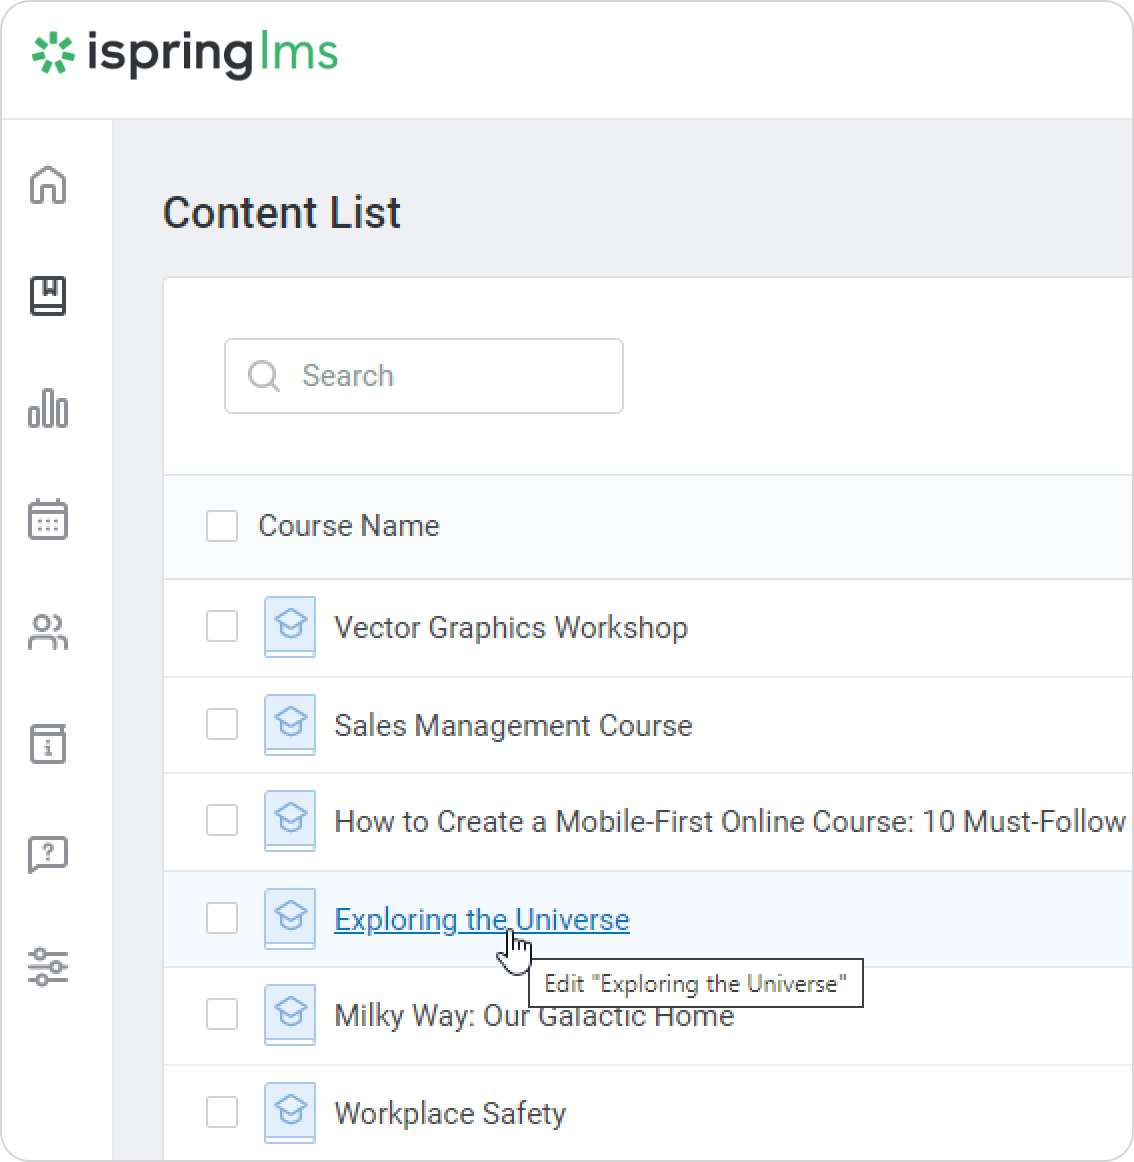Tick the Workplace Safety checkbox

[222, 1112]
